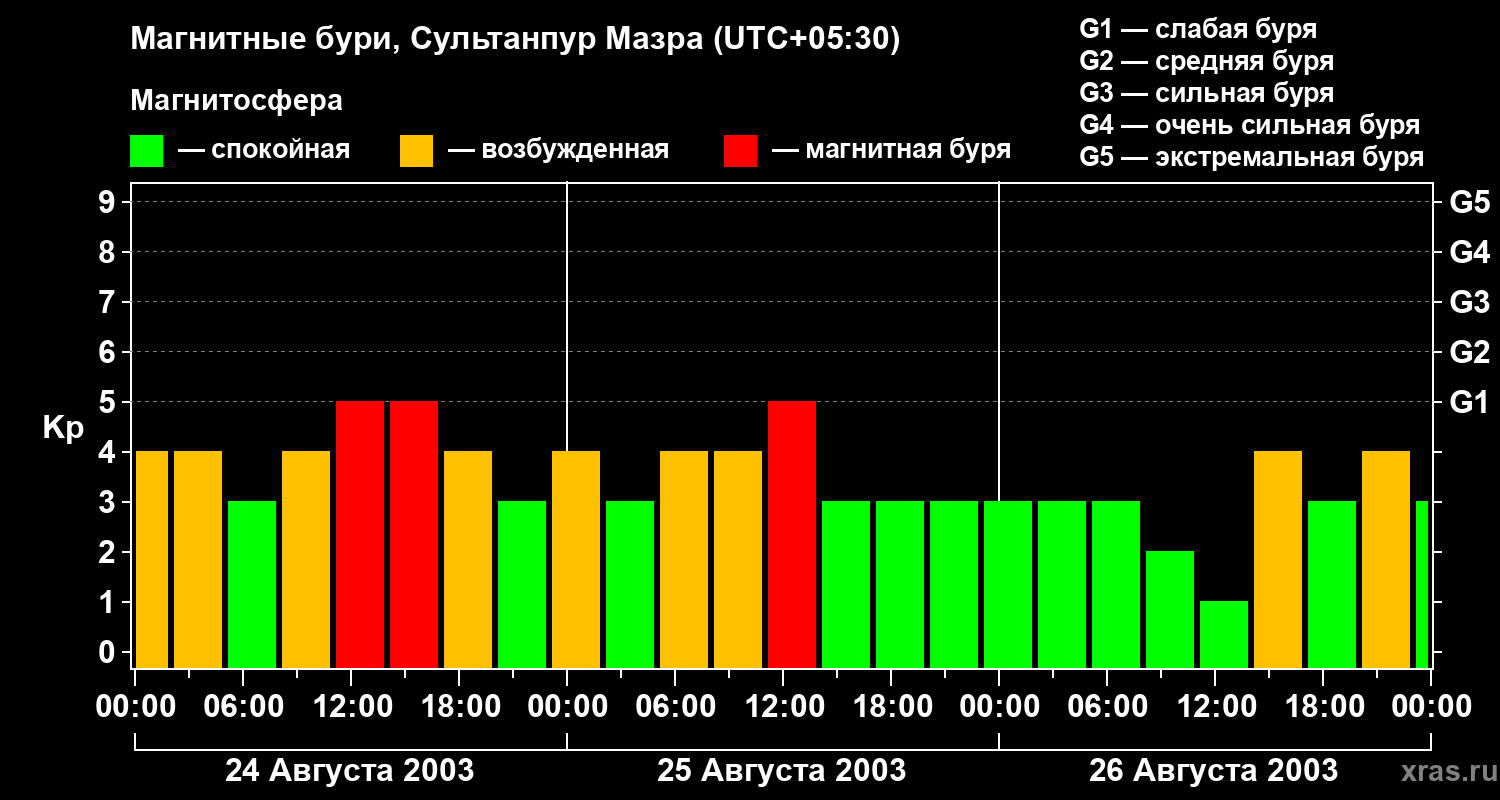Click the green bar straddling the 25/26 August midnight line
Image resolution: width=1500 pixels, height=800 pixels.
coord(1008,584)
